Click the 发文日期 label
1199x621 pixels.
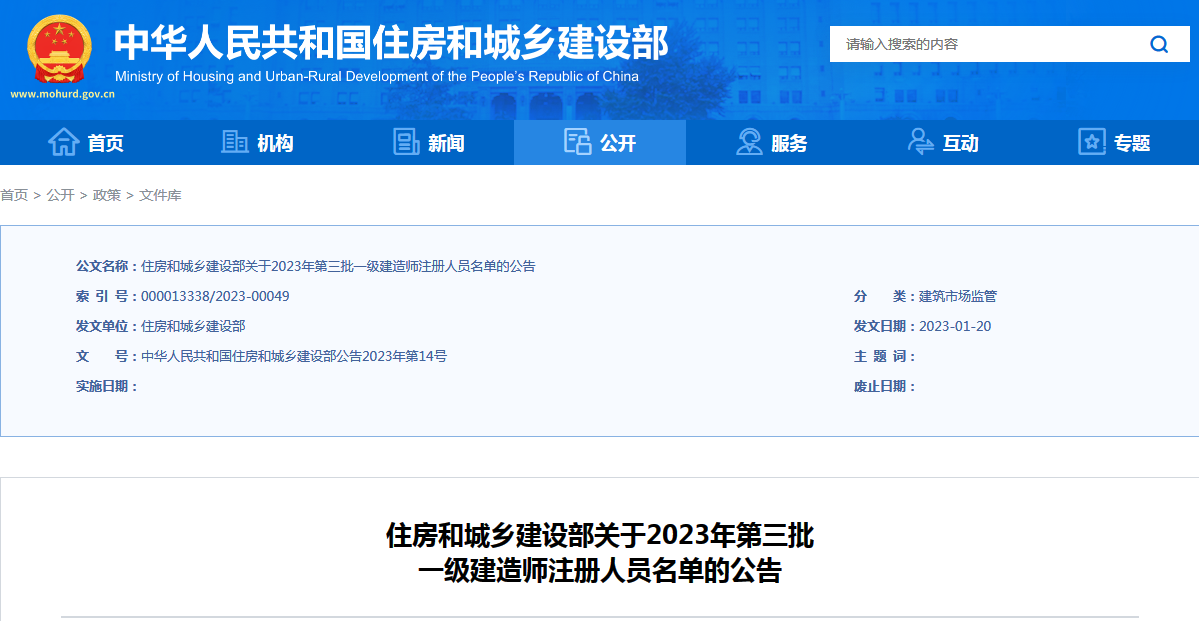pos(885,327)
